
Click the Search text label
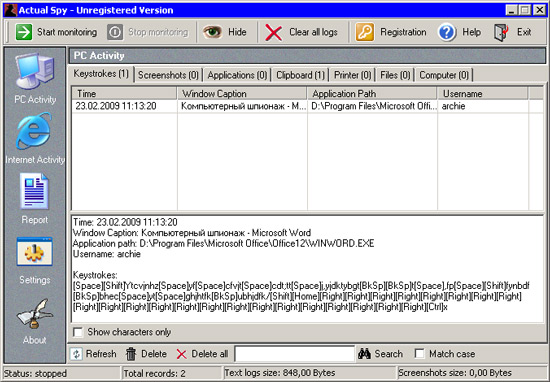[x=388, y=354]
